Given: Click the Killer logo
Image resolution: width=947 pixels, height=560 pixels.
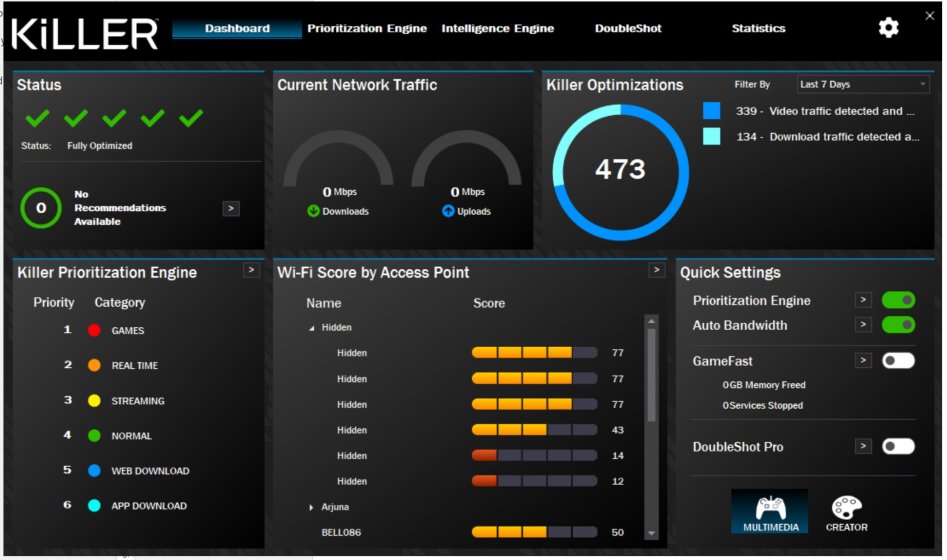Looking at the screenshot, I should coord(84,32).
